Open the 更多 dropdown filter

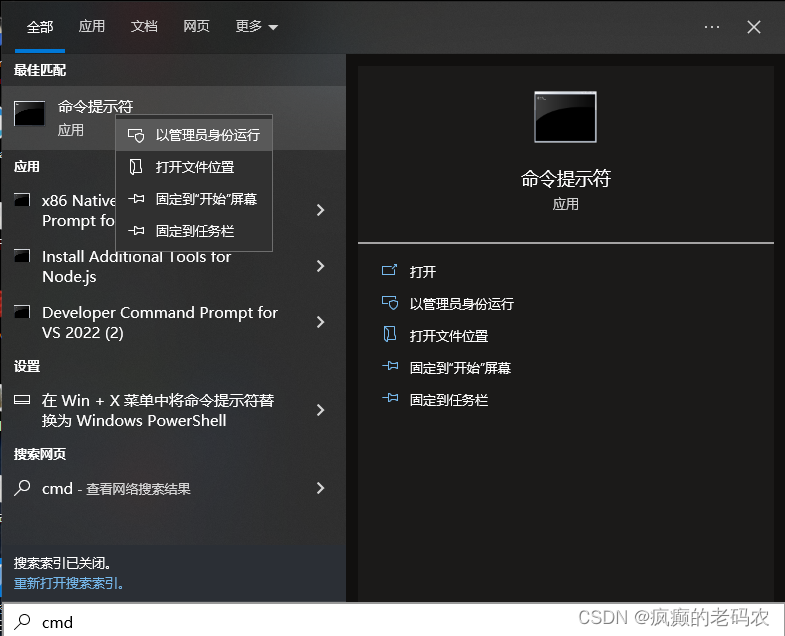click(256, 27)
